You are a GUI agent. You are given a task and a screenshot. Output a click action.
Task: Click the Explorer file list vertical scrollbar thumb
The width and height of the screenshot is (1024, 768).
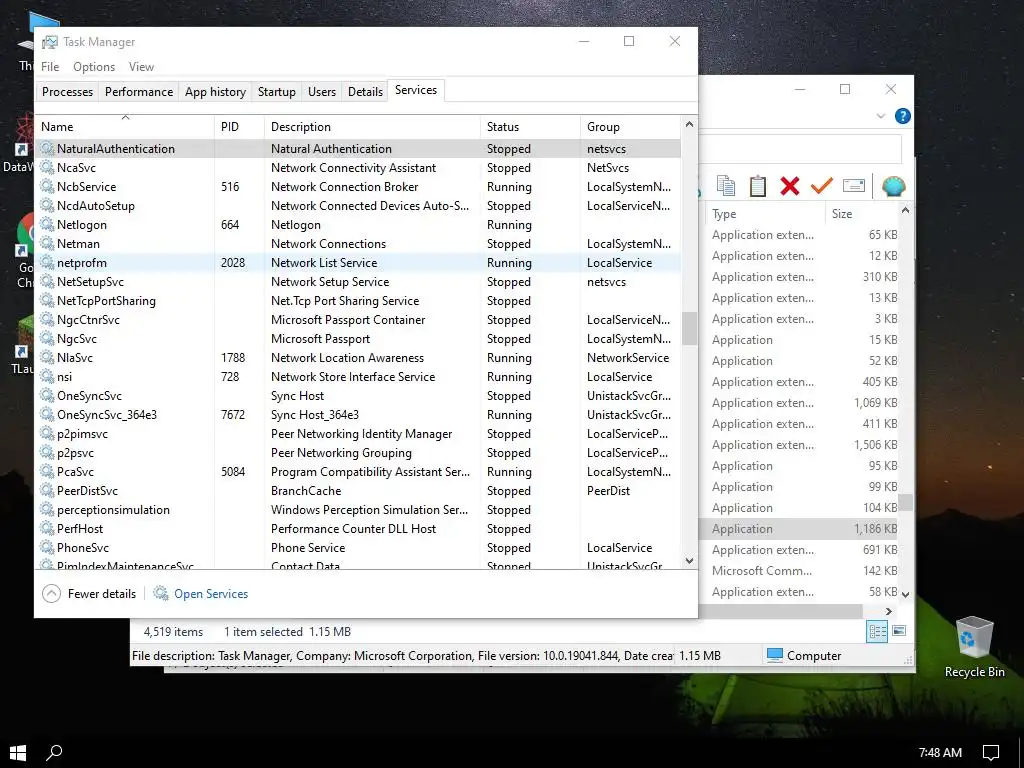point(905,502)
